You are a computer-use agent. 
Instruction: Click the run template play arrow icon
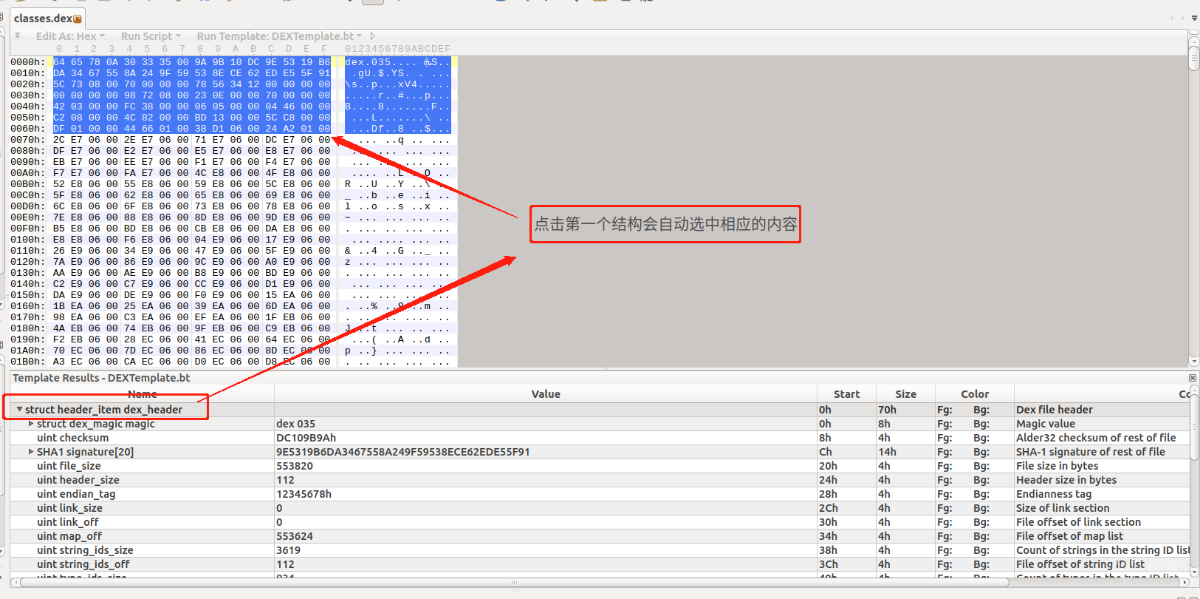(373, 36)
